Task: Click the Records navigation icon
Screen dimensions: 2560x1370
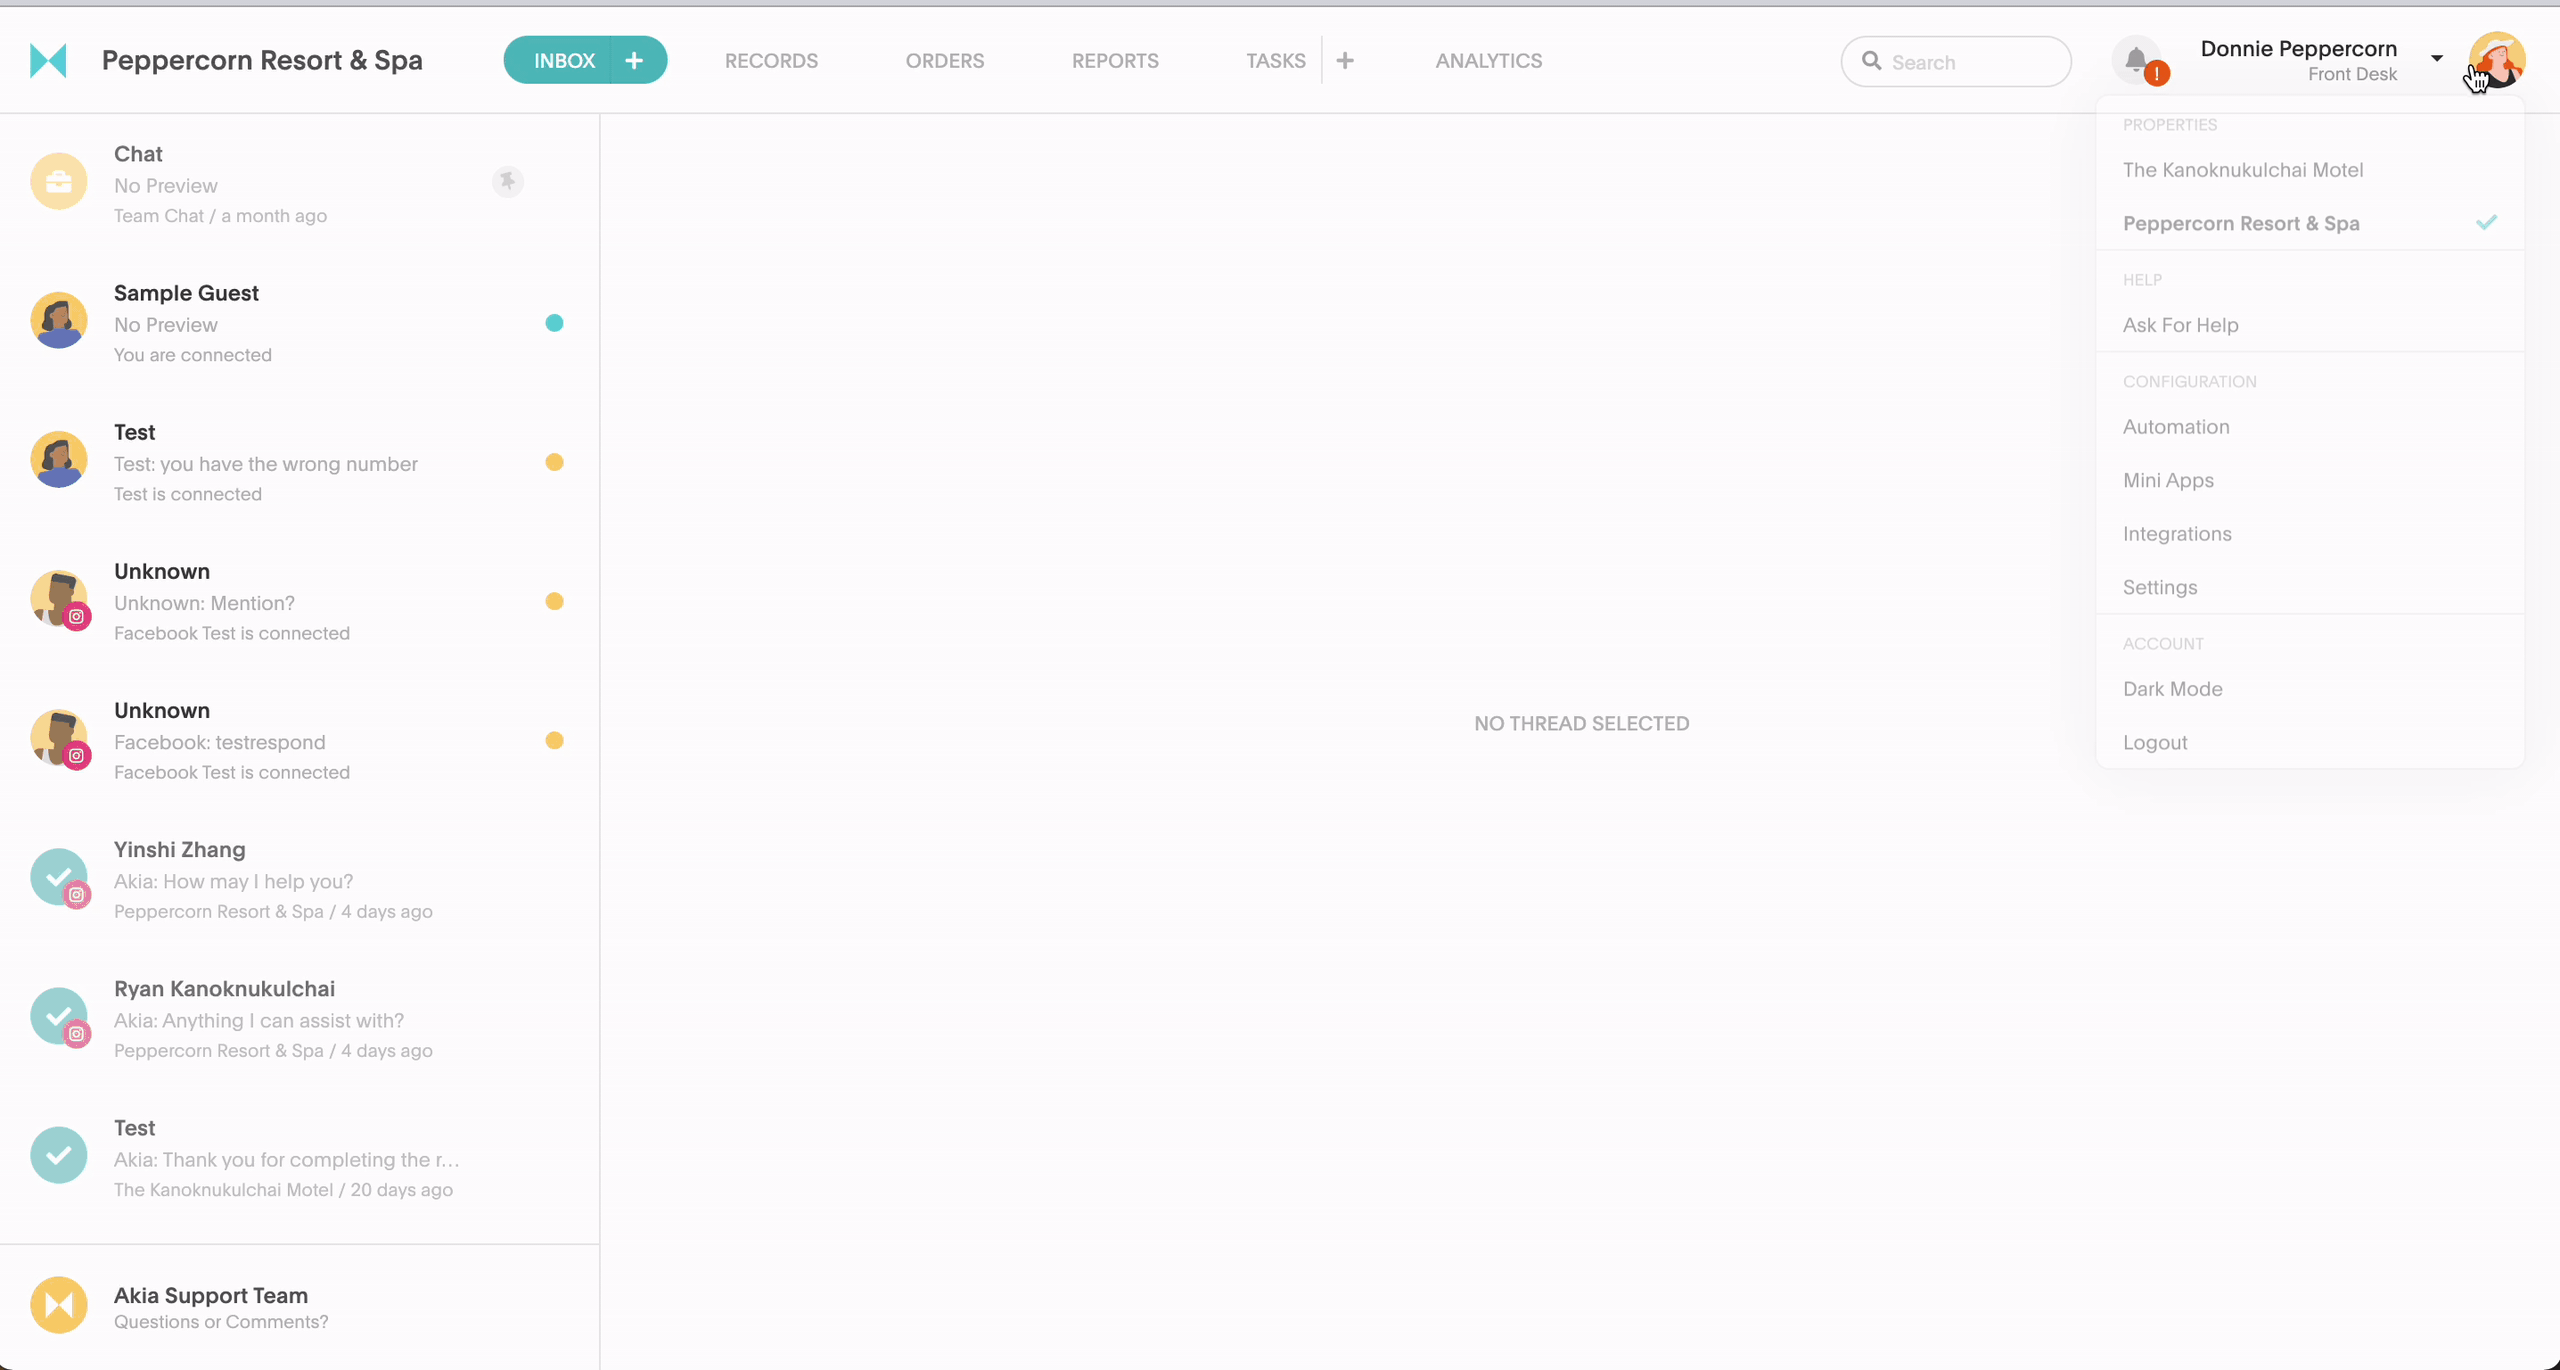Action: [770, 61]
